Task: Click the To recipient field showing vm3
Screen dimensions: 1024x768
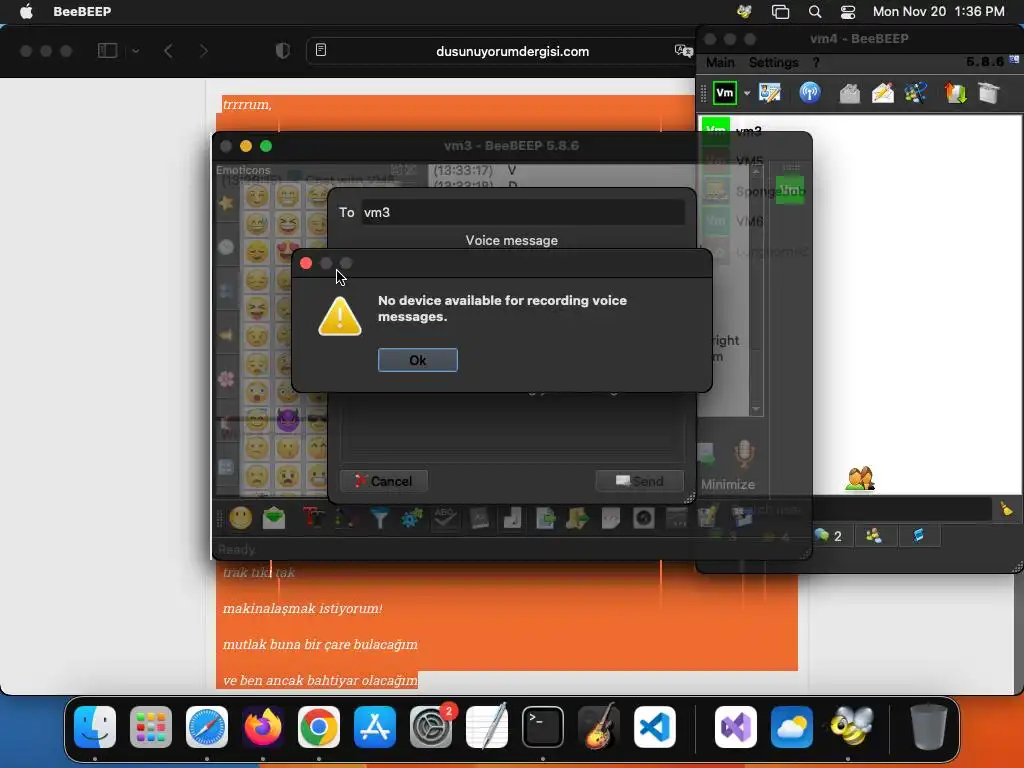Action: click(523, 212)
